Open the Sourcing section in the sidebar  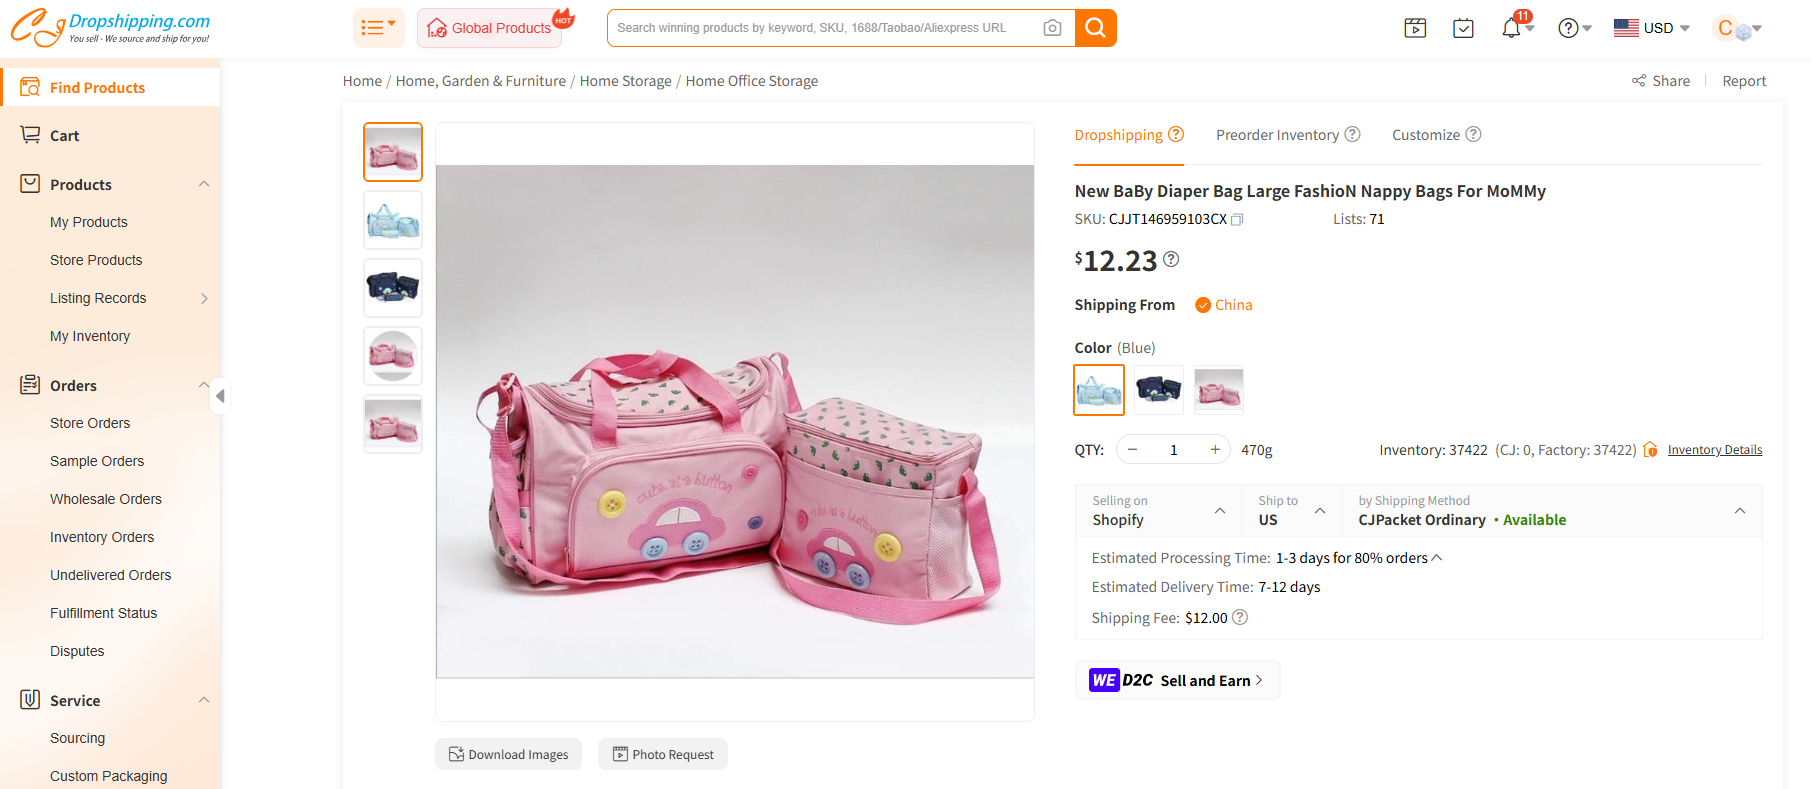pyautogui.click(x=77, y=738)
